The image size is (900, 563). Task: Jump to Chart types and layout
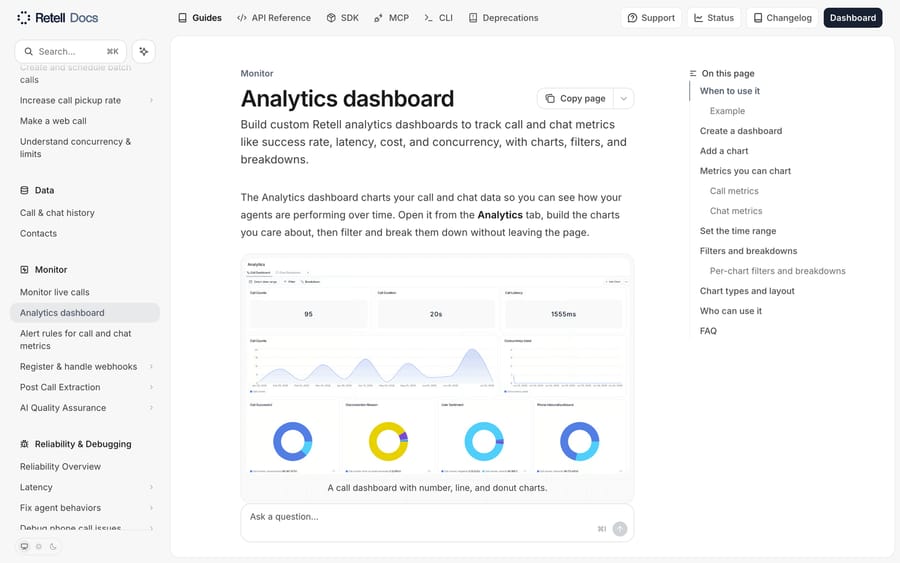(x=747, y=291)
